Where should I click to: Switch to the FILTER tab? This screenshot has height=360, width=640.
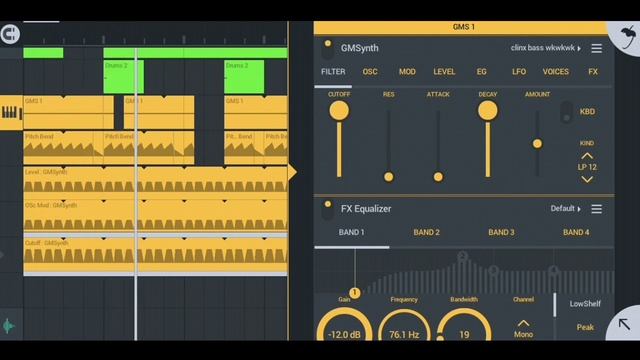point(333,72)
